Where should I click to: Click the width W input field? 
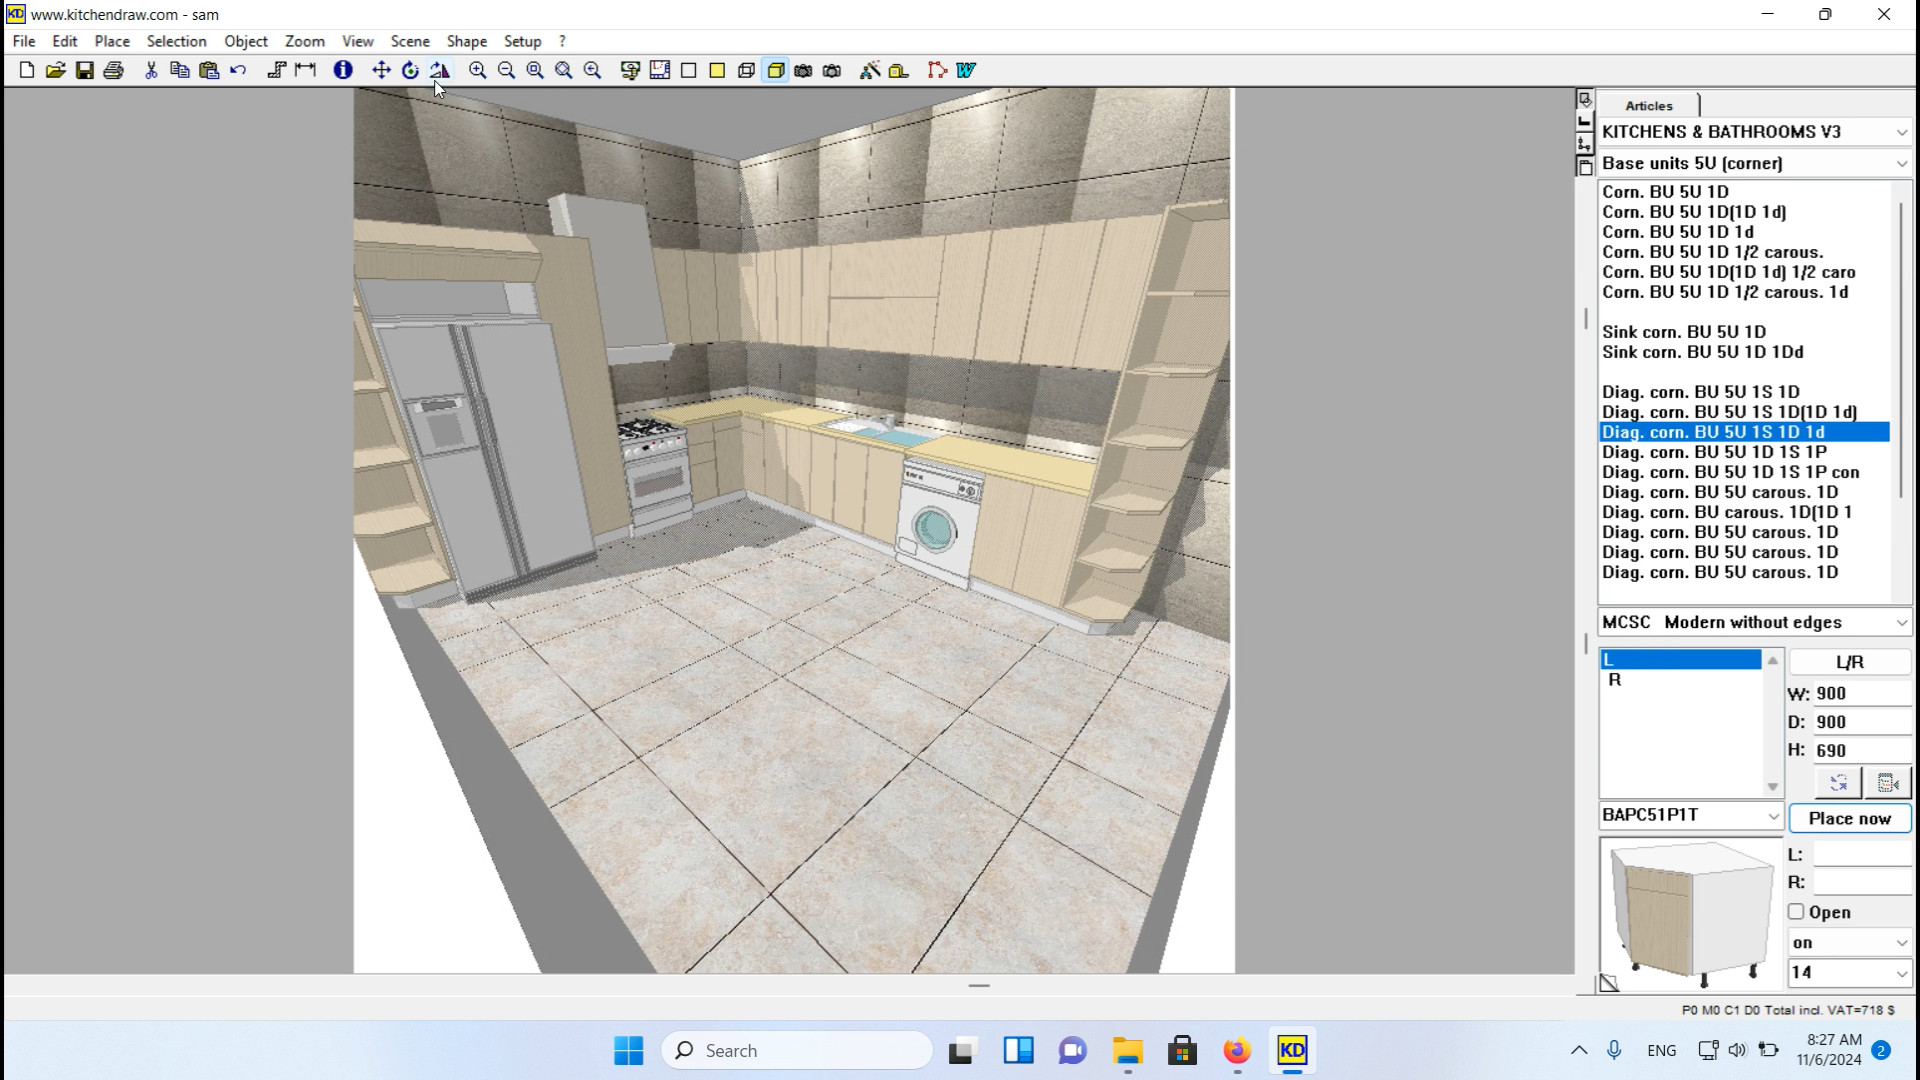[x=1860, y=693]
